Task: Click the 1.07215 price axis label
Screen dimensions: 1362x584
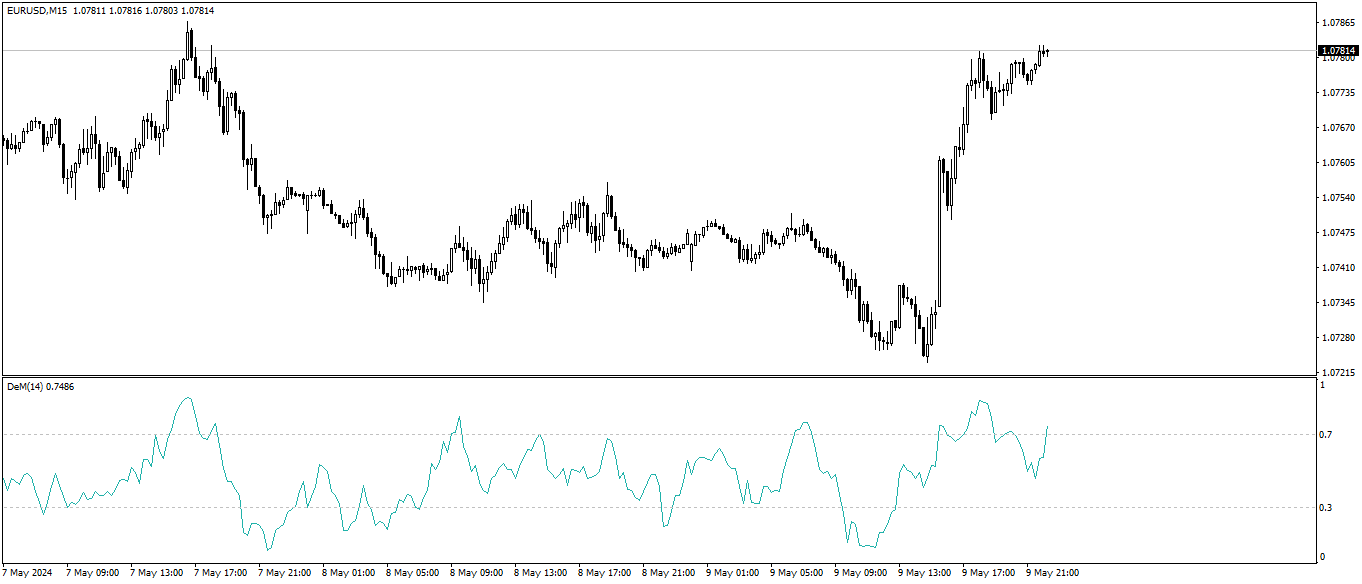Action: [x=1337, y=372]
